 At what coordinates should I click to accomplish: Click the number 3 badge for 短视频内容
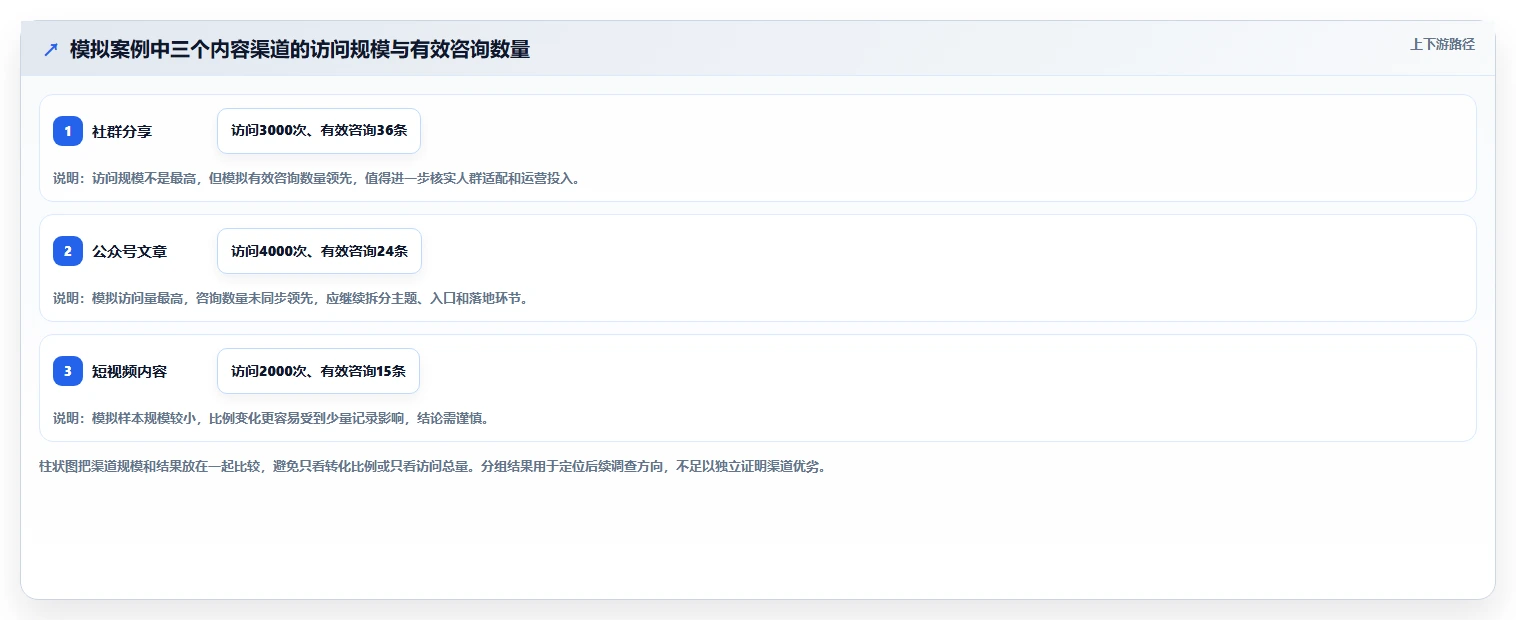(x=68, y=371)
